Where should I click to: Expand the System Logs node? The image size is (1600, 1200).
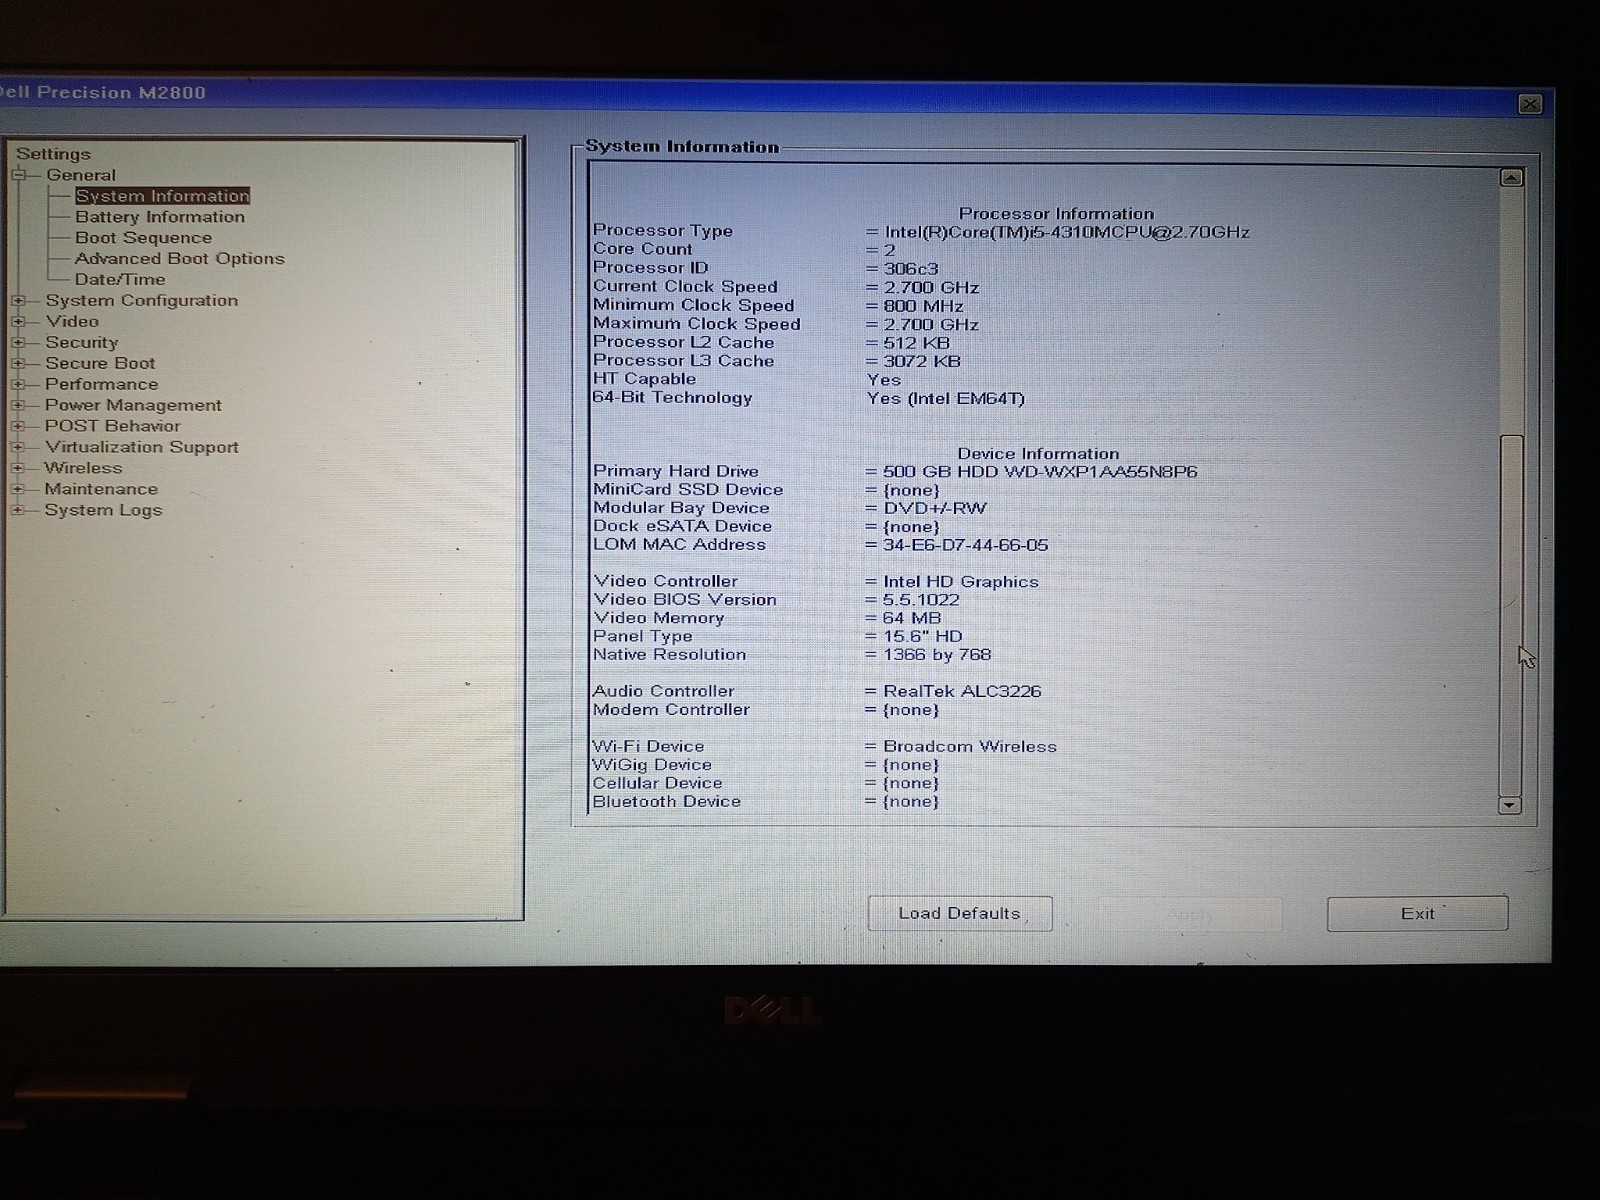[18, 510]
